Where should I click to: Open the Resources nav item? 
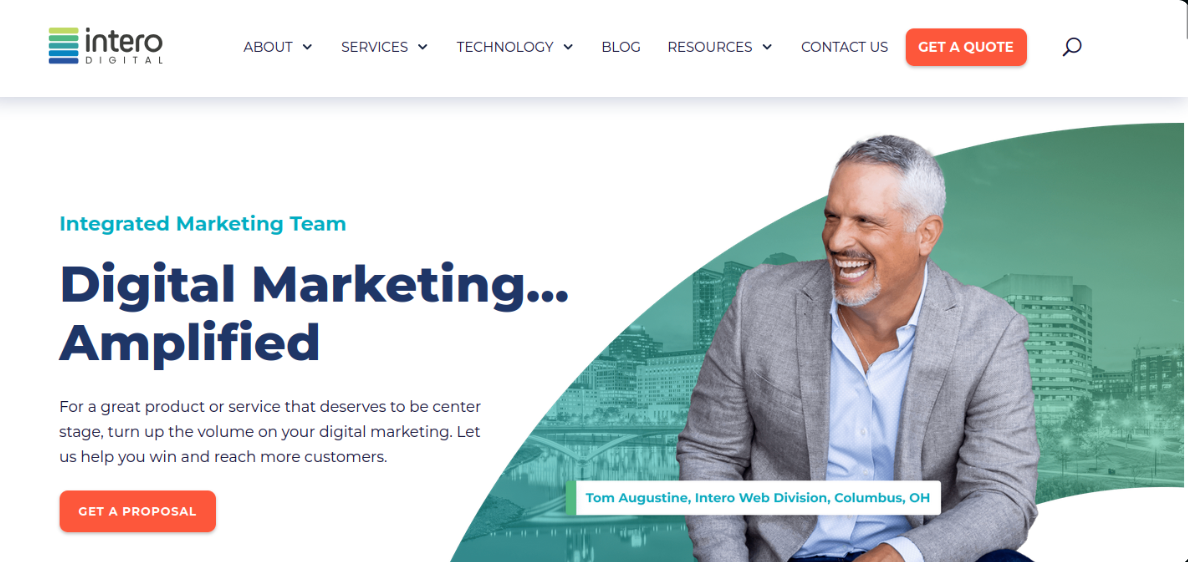(710, 47)
